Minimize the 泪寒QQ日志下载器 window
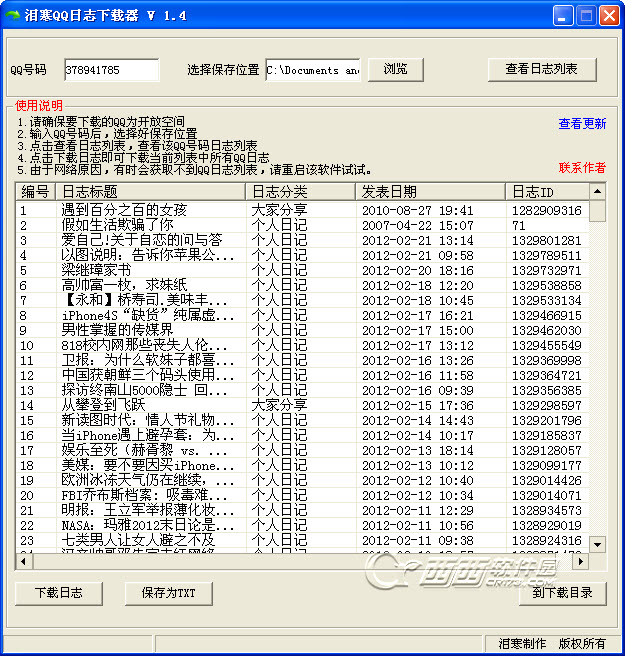 (563, 16)
